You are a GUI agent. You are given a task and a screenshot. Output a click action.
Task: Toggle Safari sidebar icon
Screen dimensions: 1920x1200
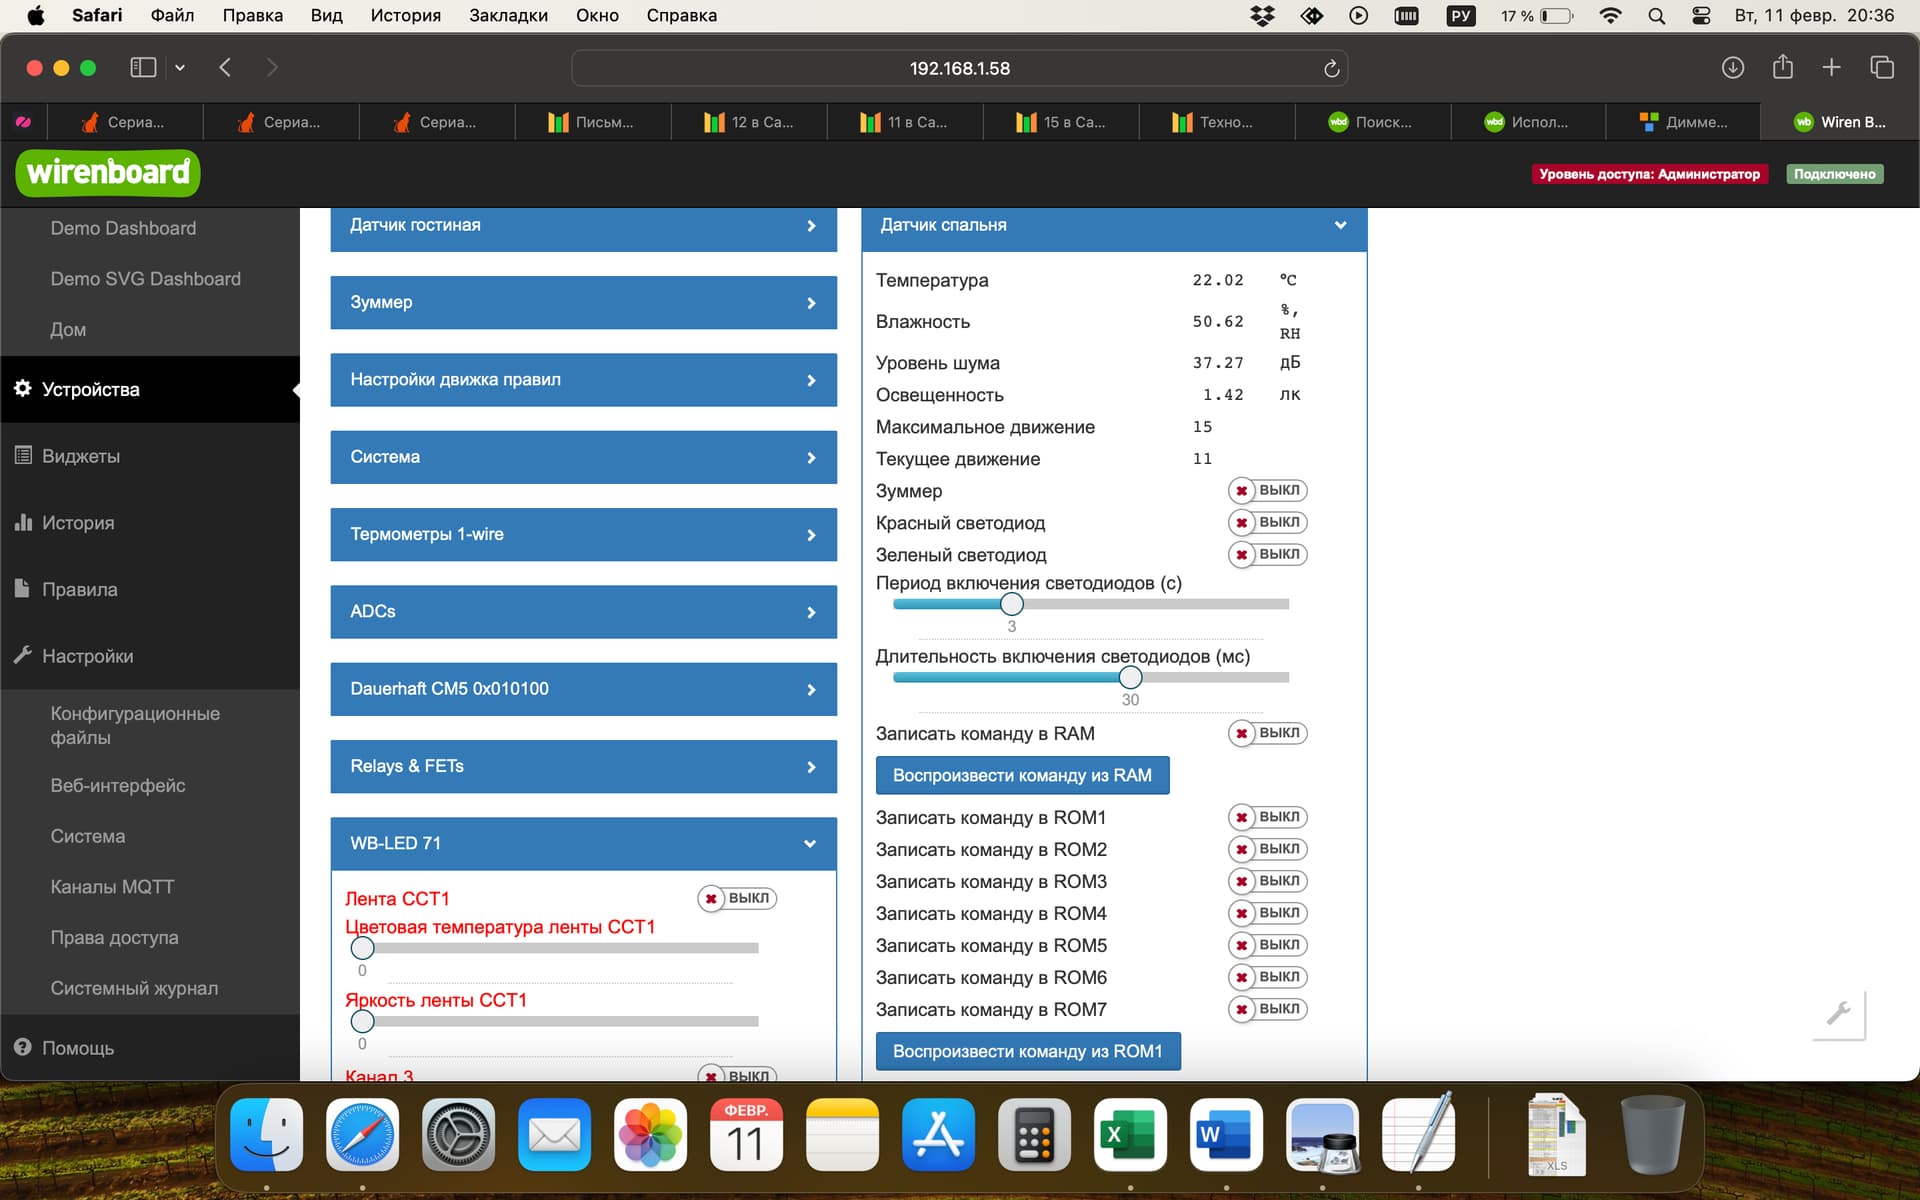[143, 67]
